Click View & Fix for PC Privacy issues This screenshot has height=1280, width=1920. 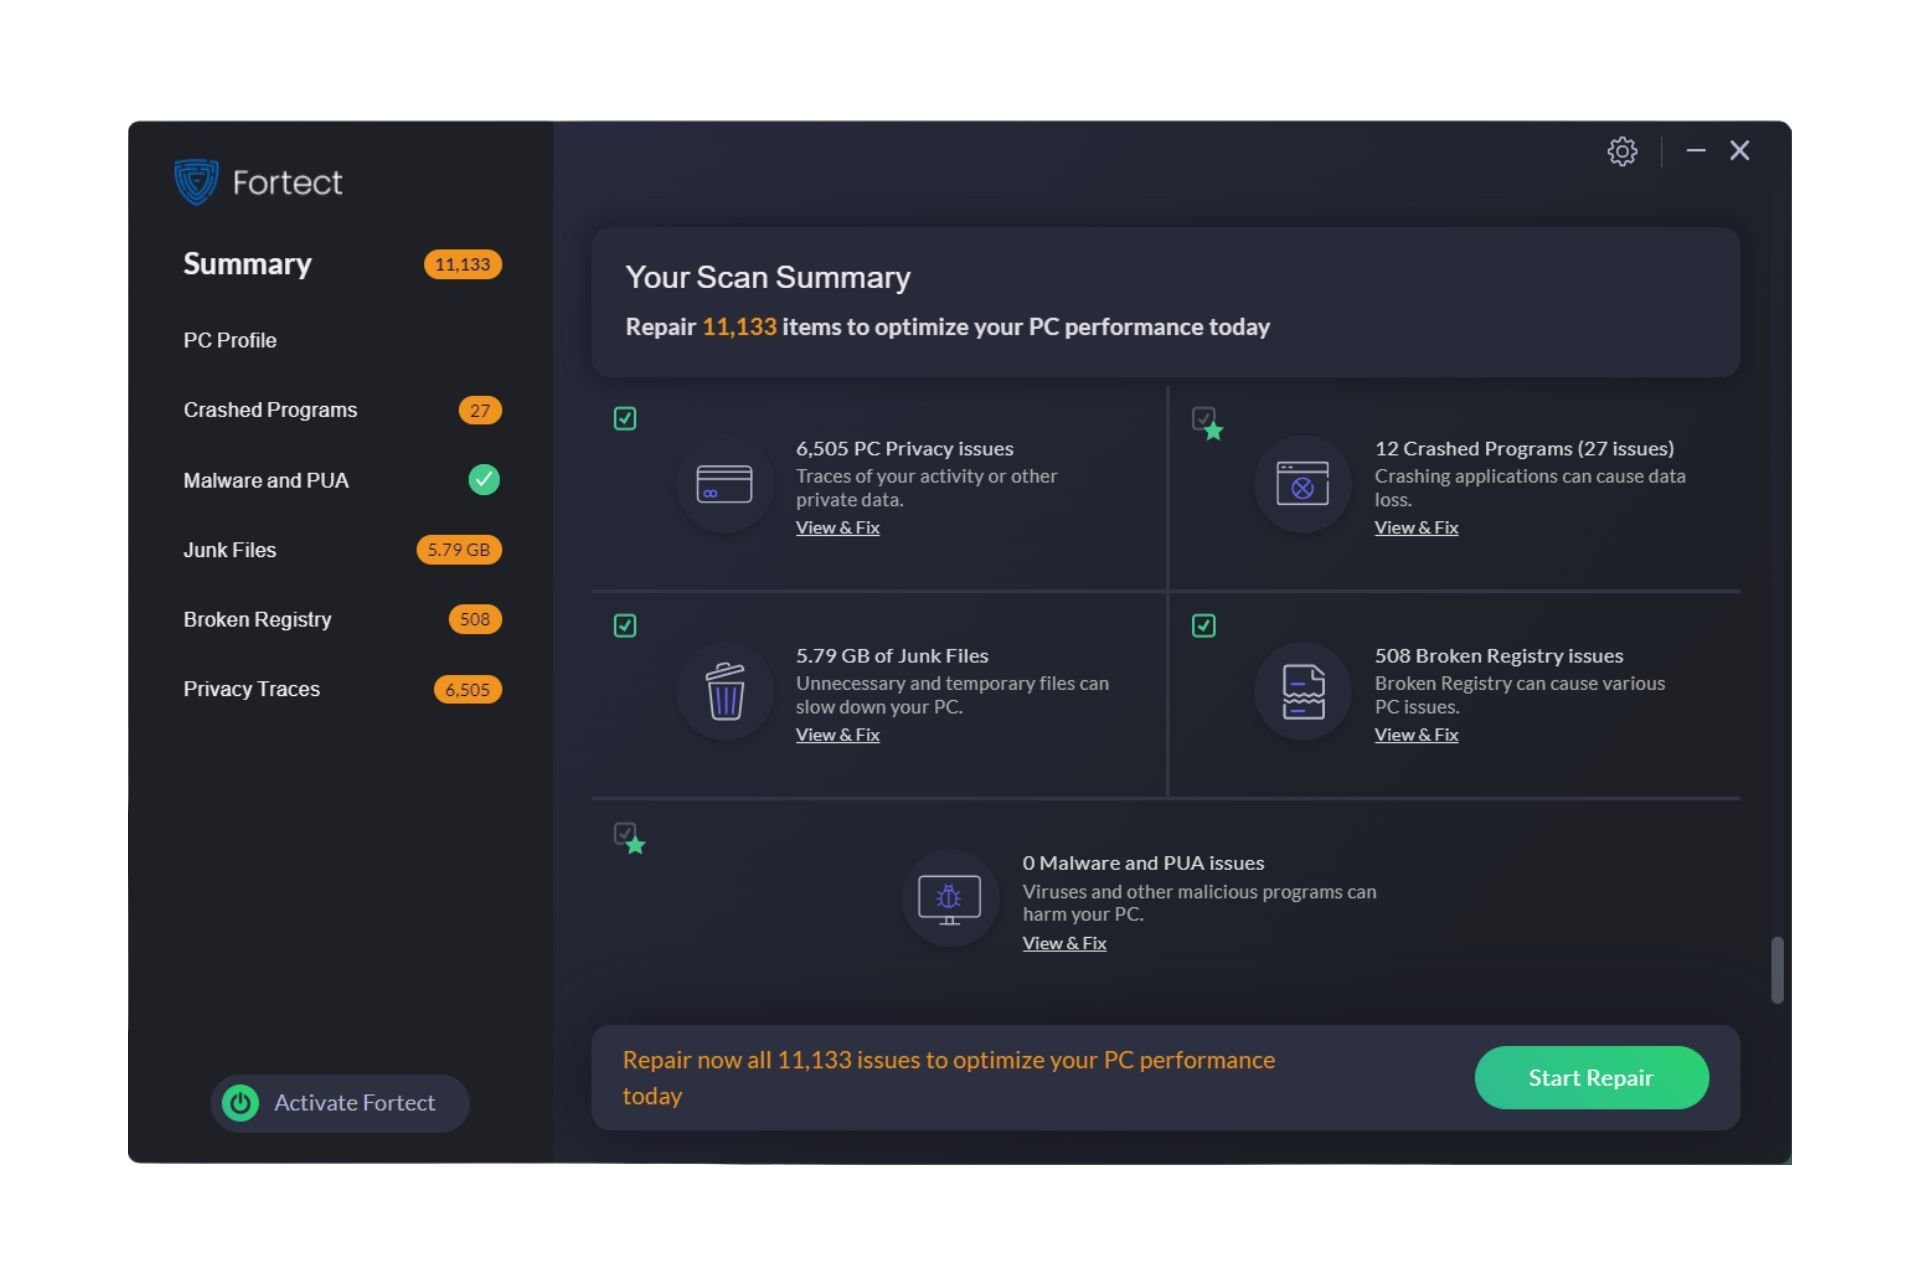[x=837, y=526]
